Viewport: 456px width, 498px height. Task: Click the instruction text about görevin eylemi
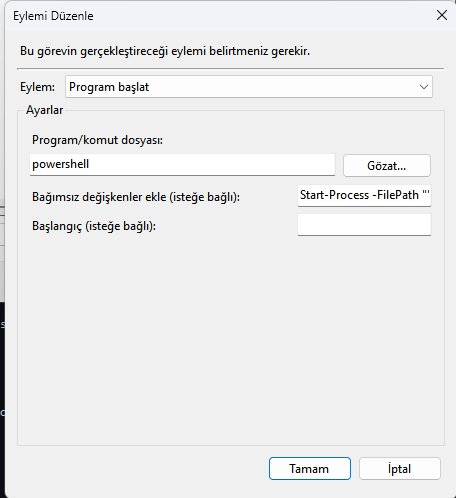point(165,51)
